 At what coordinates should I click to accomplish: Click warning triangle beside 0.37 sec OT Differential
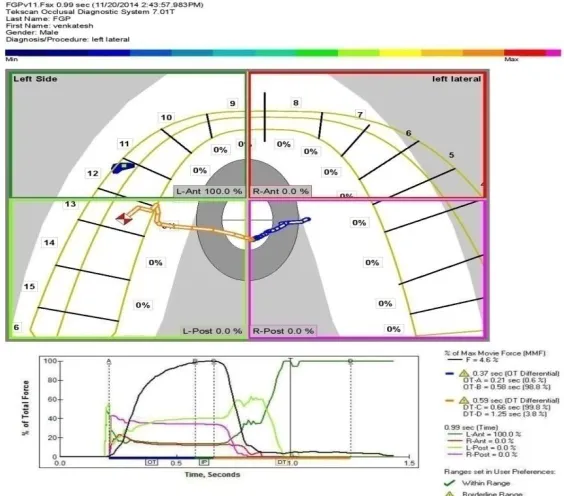[x=464, y=373]
